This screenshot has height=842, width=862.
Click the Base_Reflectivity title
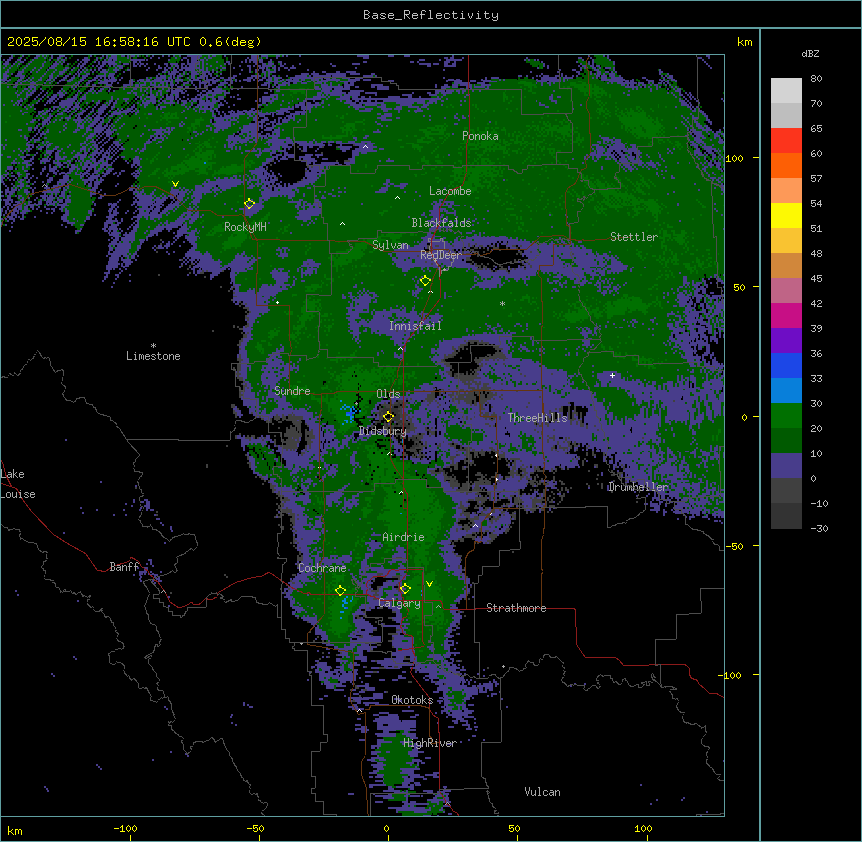431,15
